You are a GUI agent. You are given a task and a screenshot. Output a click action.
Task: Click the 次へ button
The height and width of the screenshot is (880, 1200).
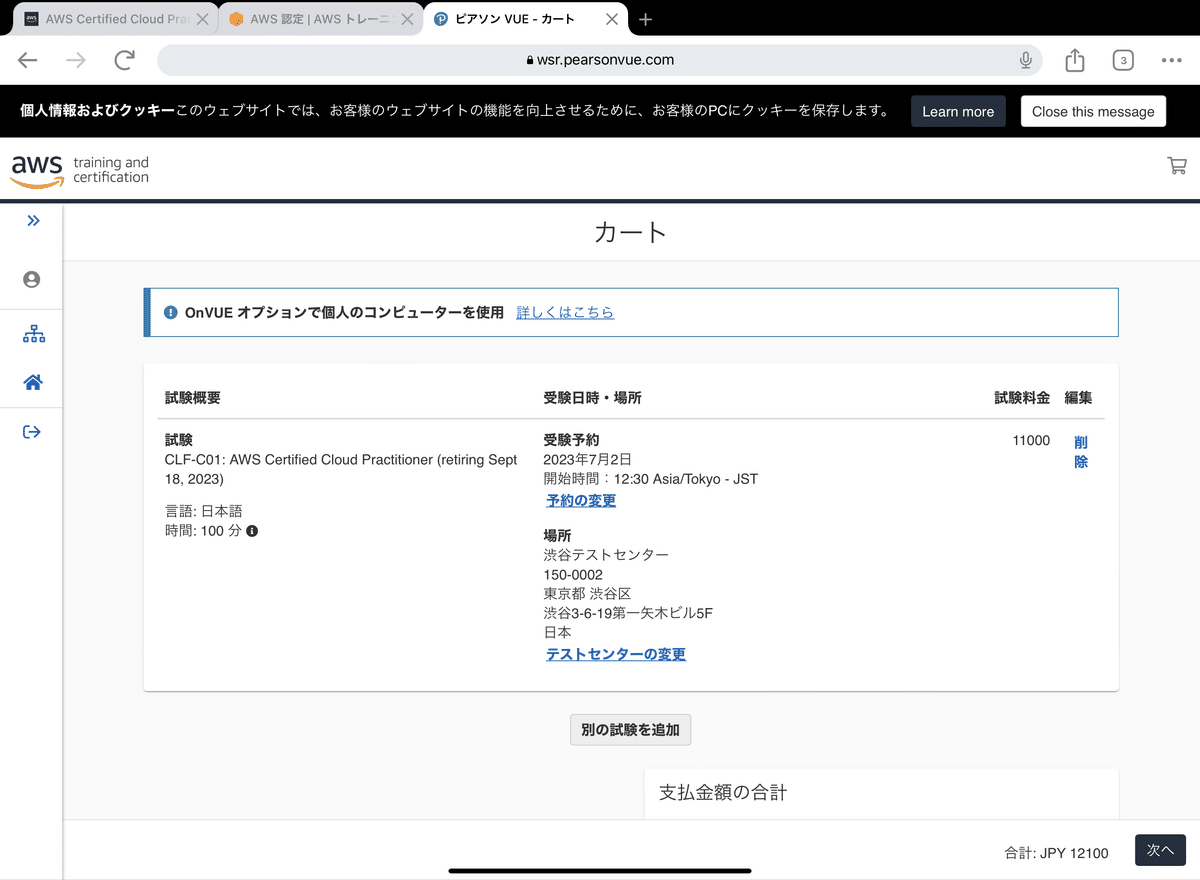click(x=1160, y=850)
